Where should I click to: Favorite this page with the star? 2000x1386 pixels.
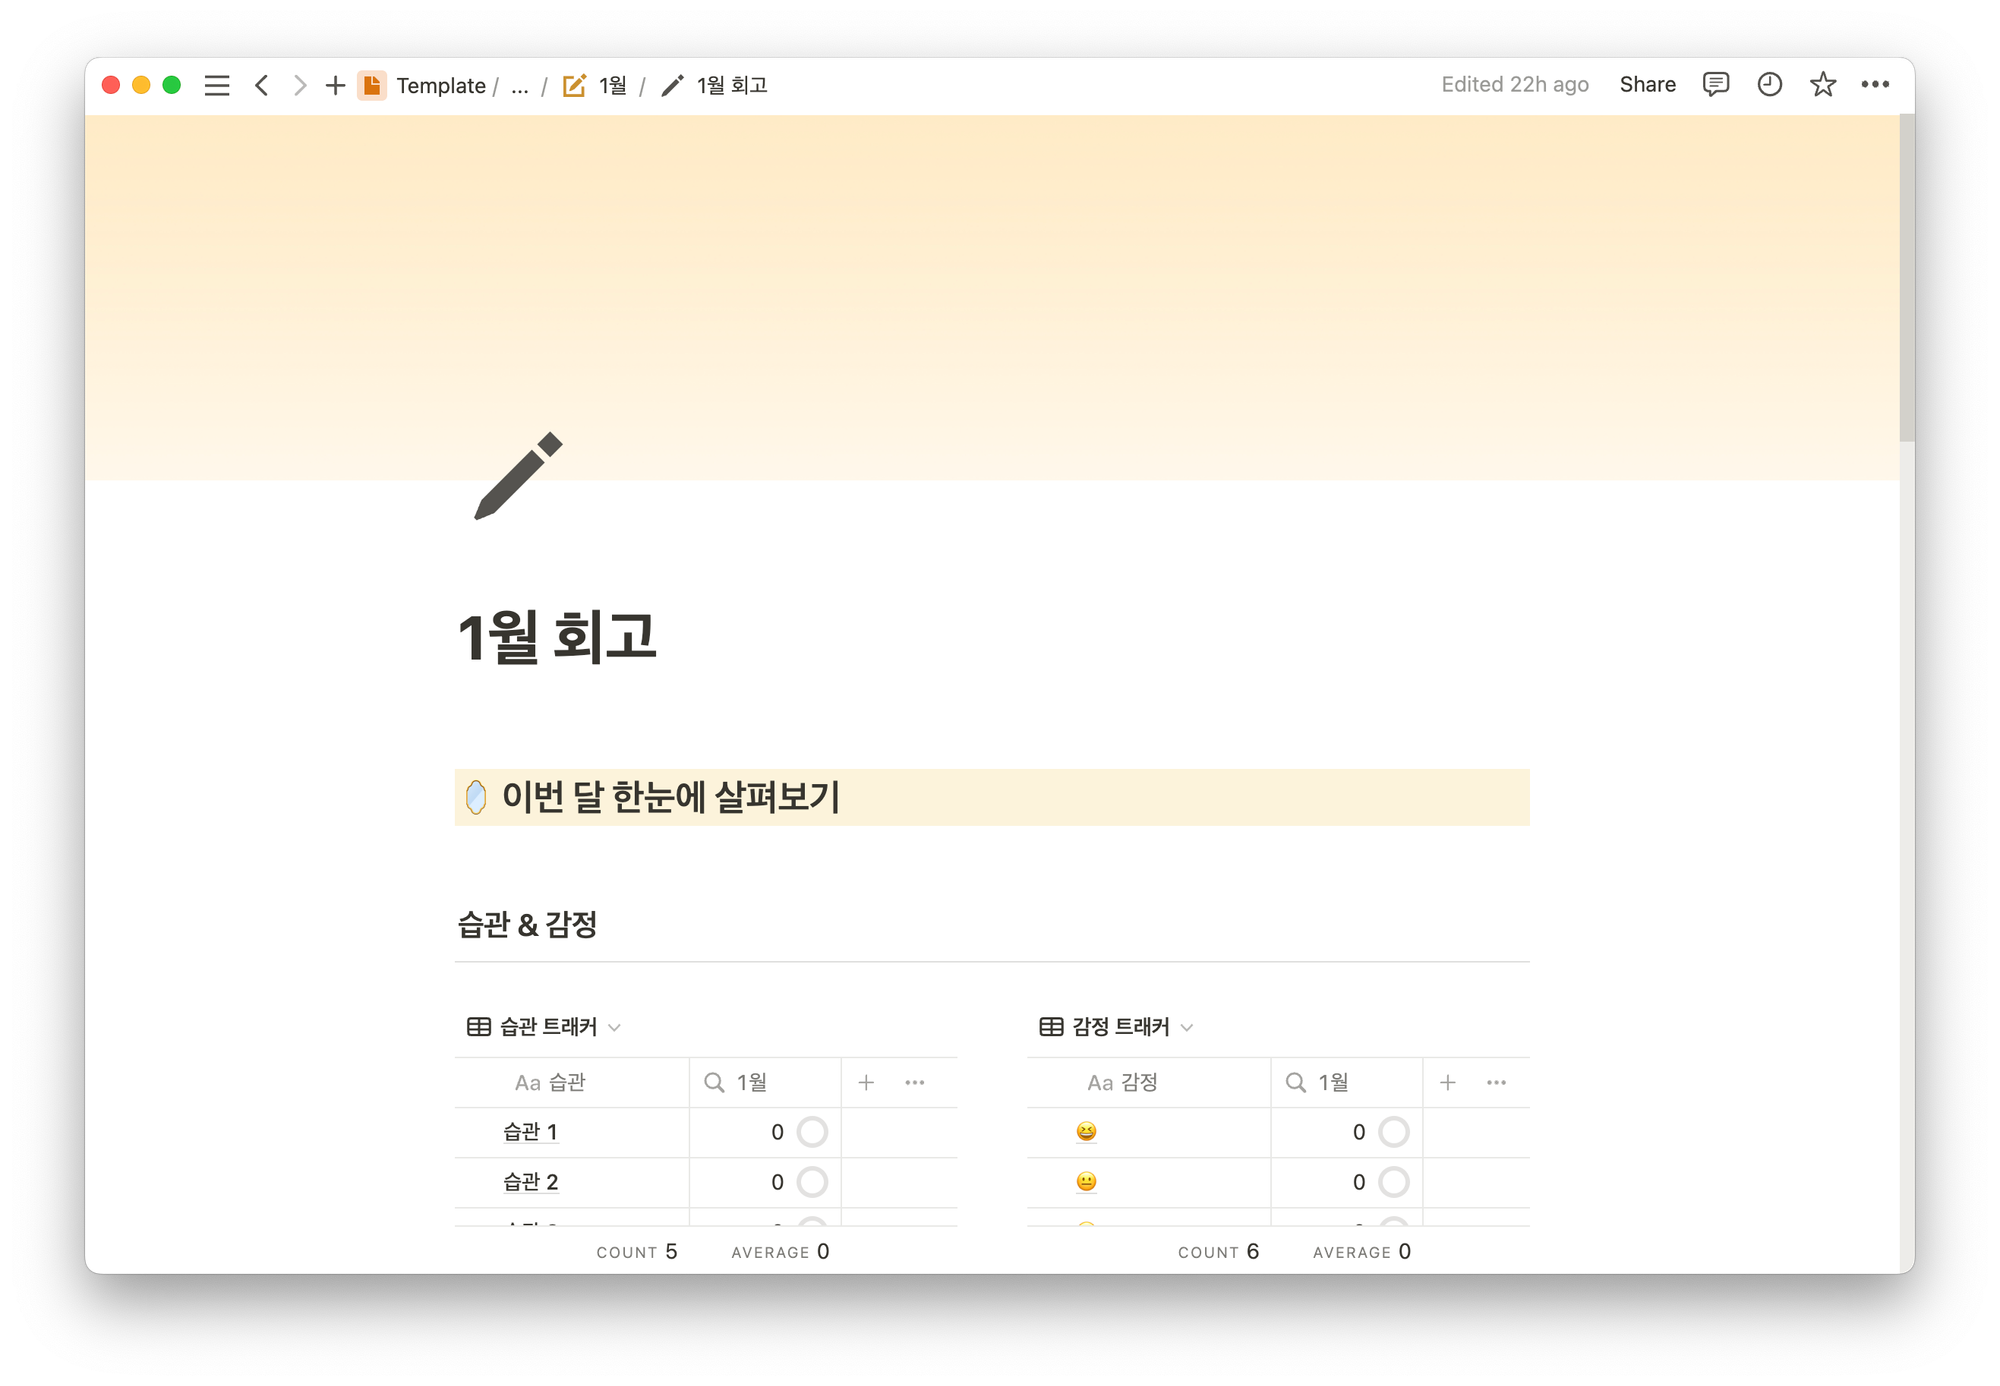1822,85
